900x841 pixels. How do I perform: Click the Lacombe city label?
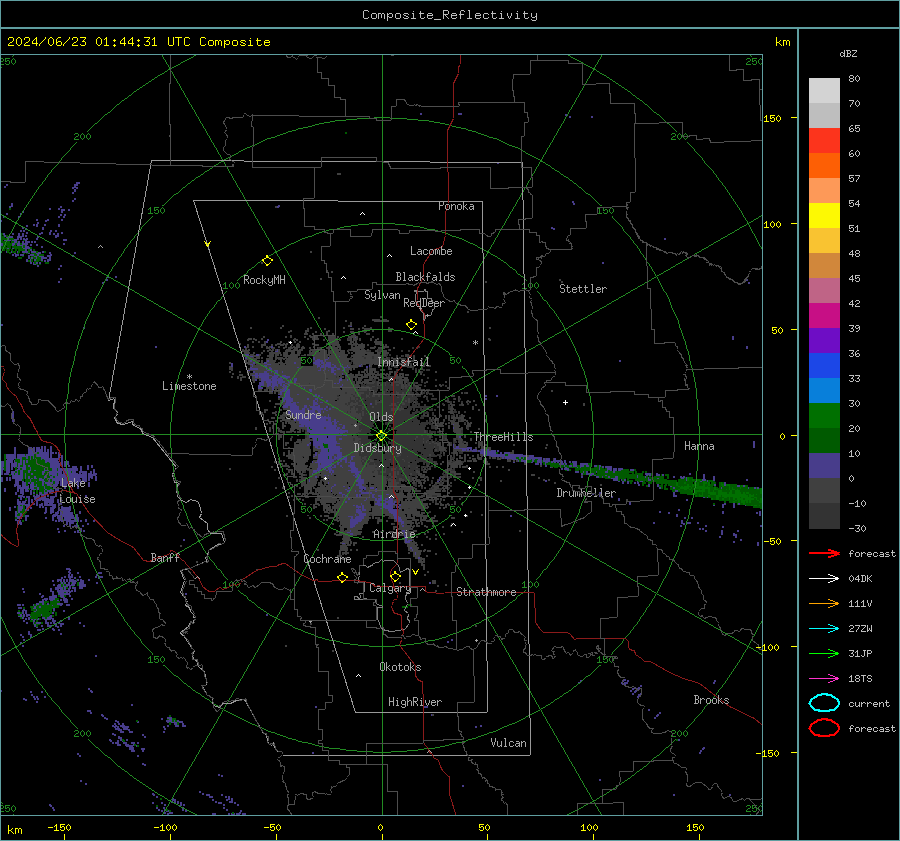click(431, 251)
